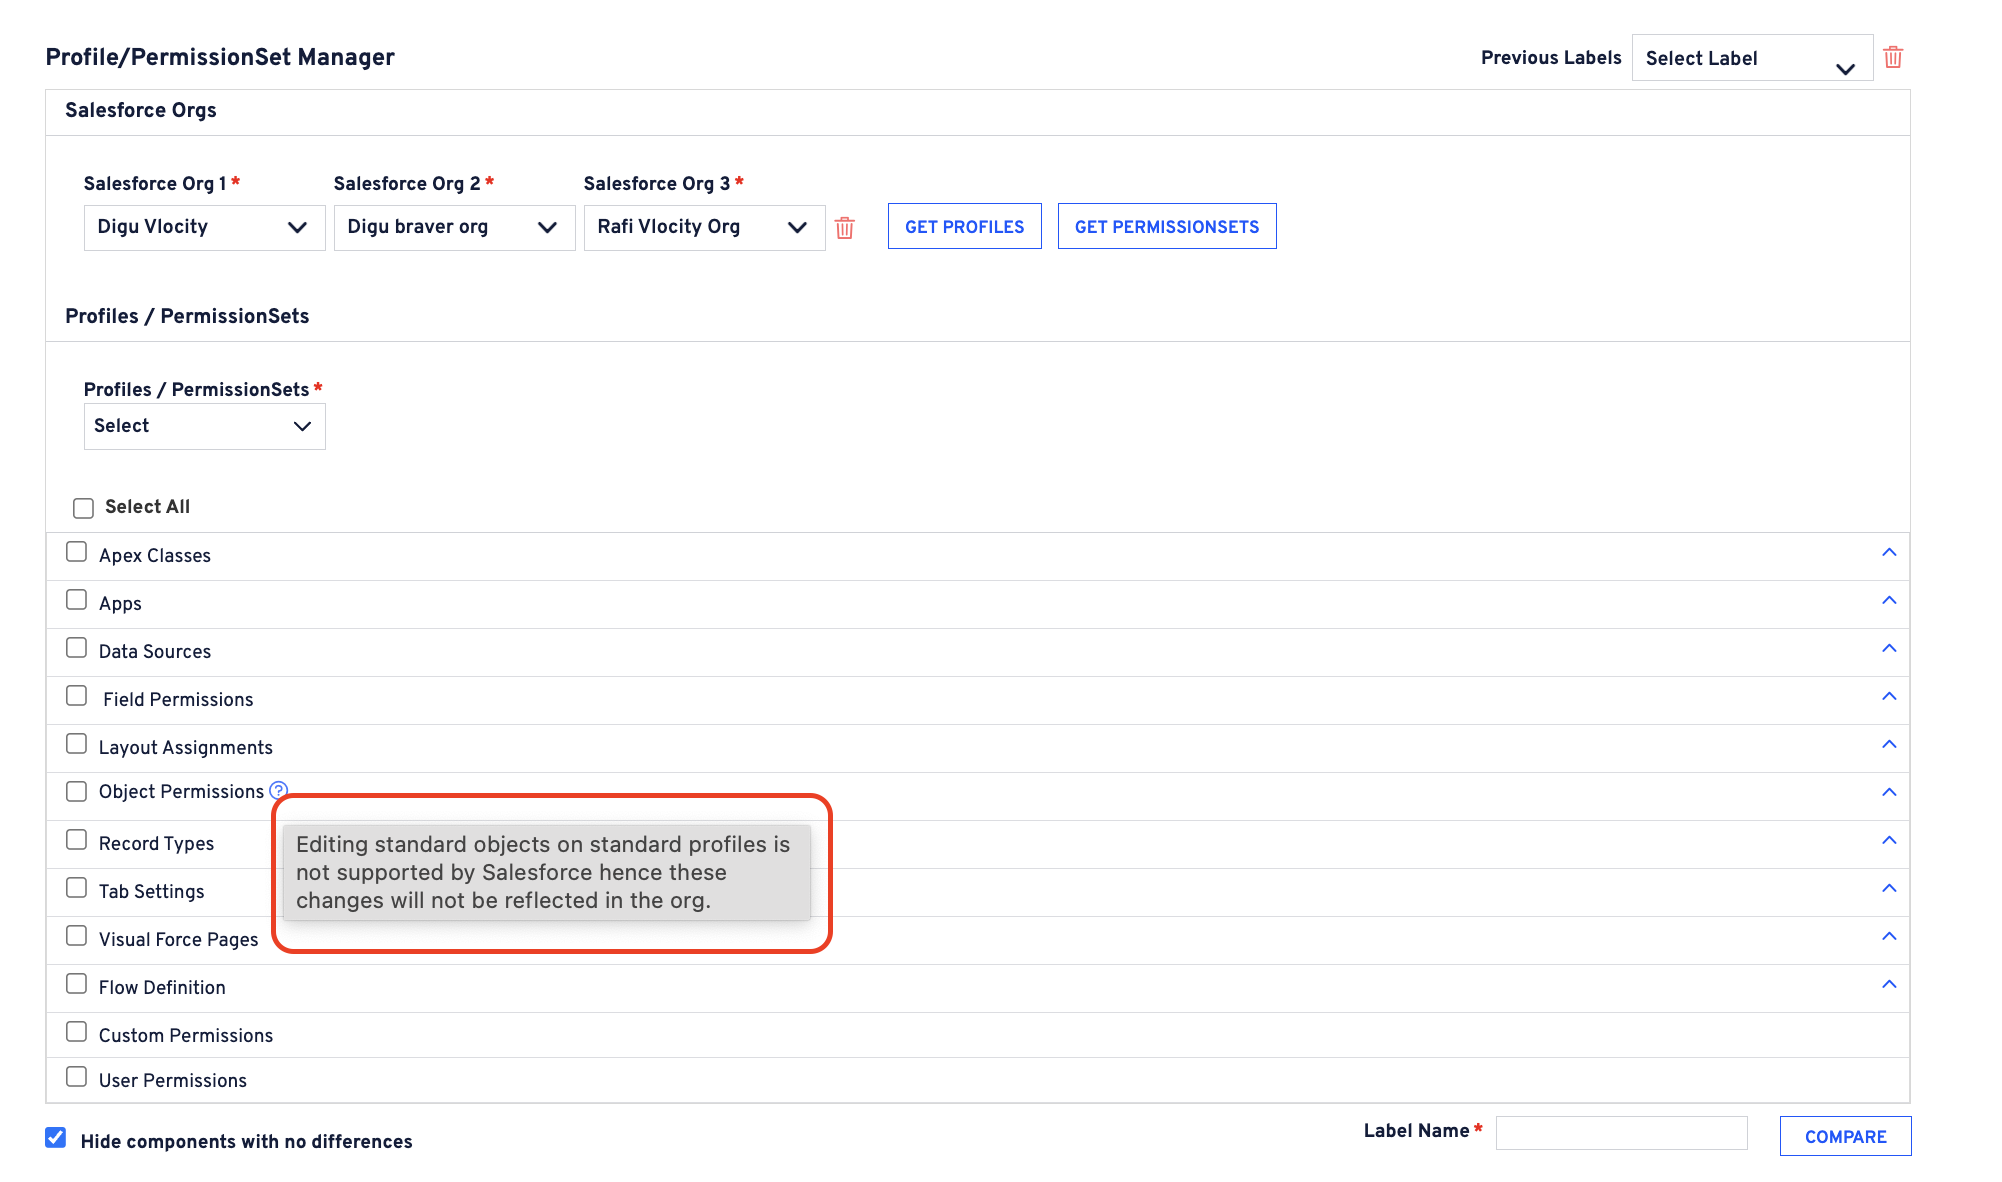2002x1182 pixels.
Task: Open the Previous Labels Select Label dropdown
Action: 1751,58
